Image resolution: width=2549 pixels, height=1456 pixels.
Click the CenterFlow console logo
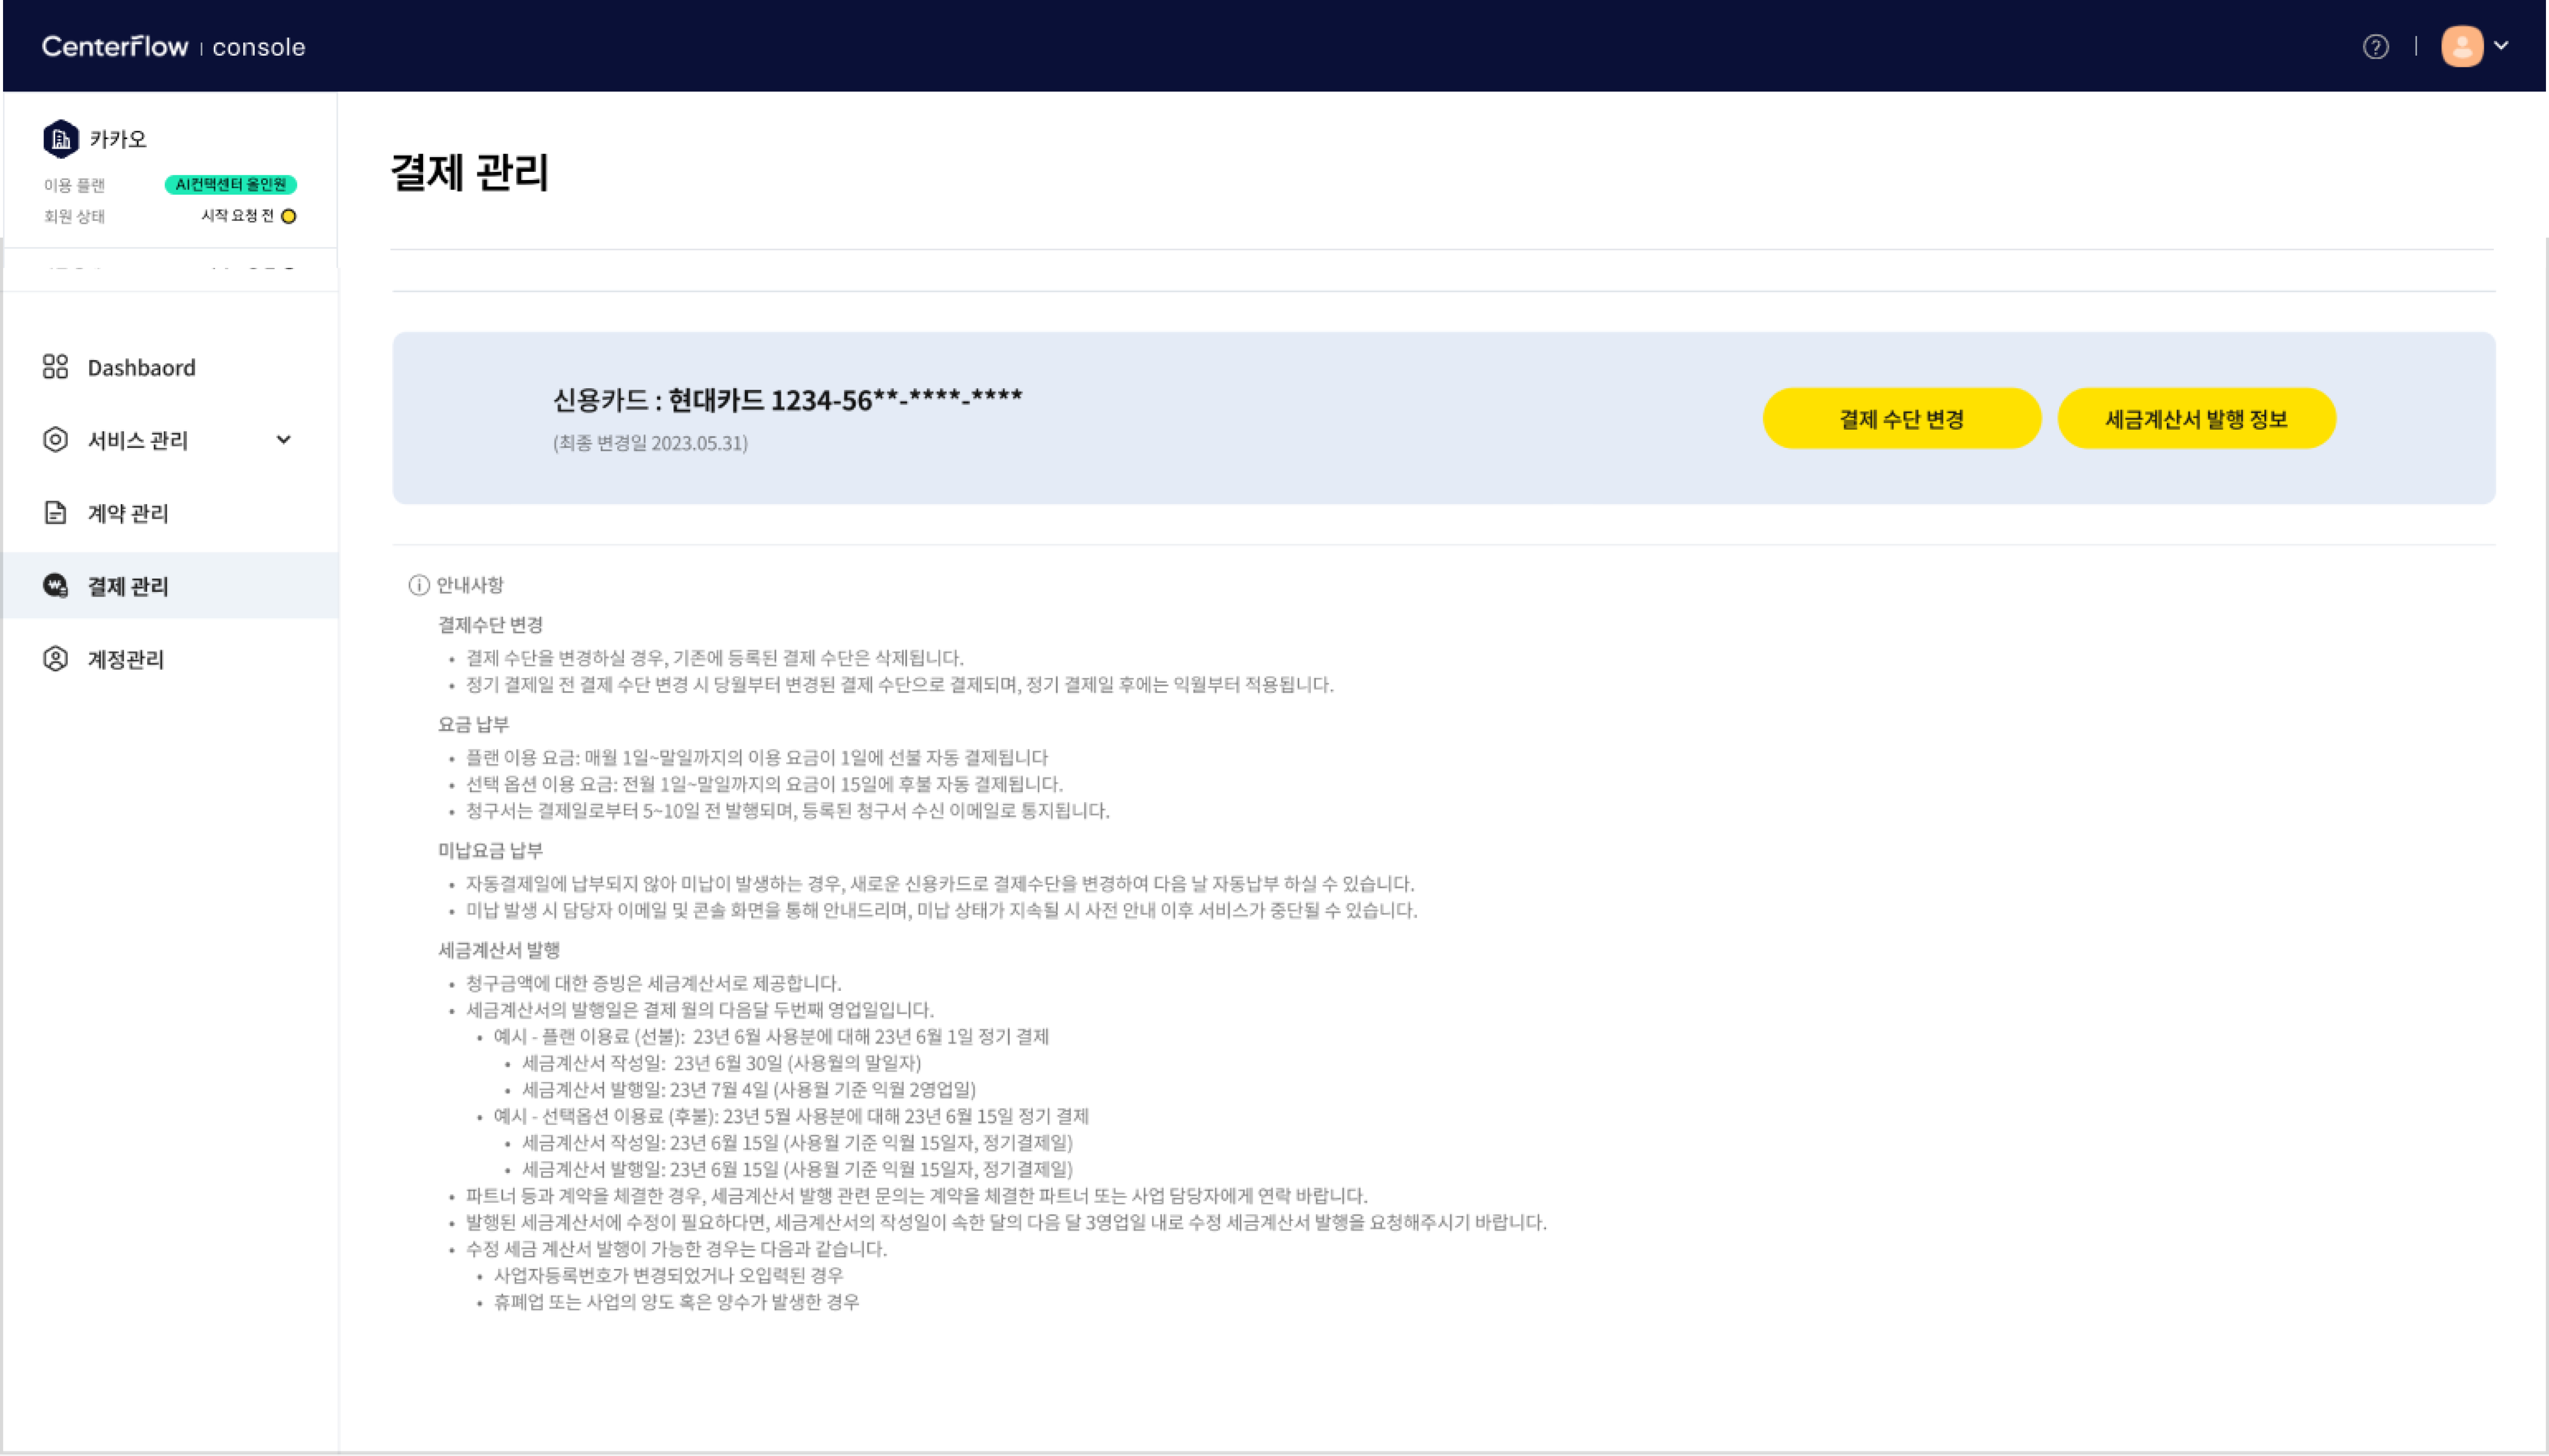173,46
